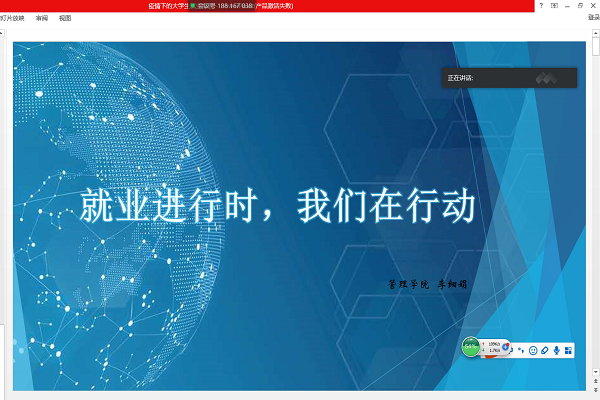
Task: Open the 视图 ribbon tab
Action: tap(65, 18)
